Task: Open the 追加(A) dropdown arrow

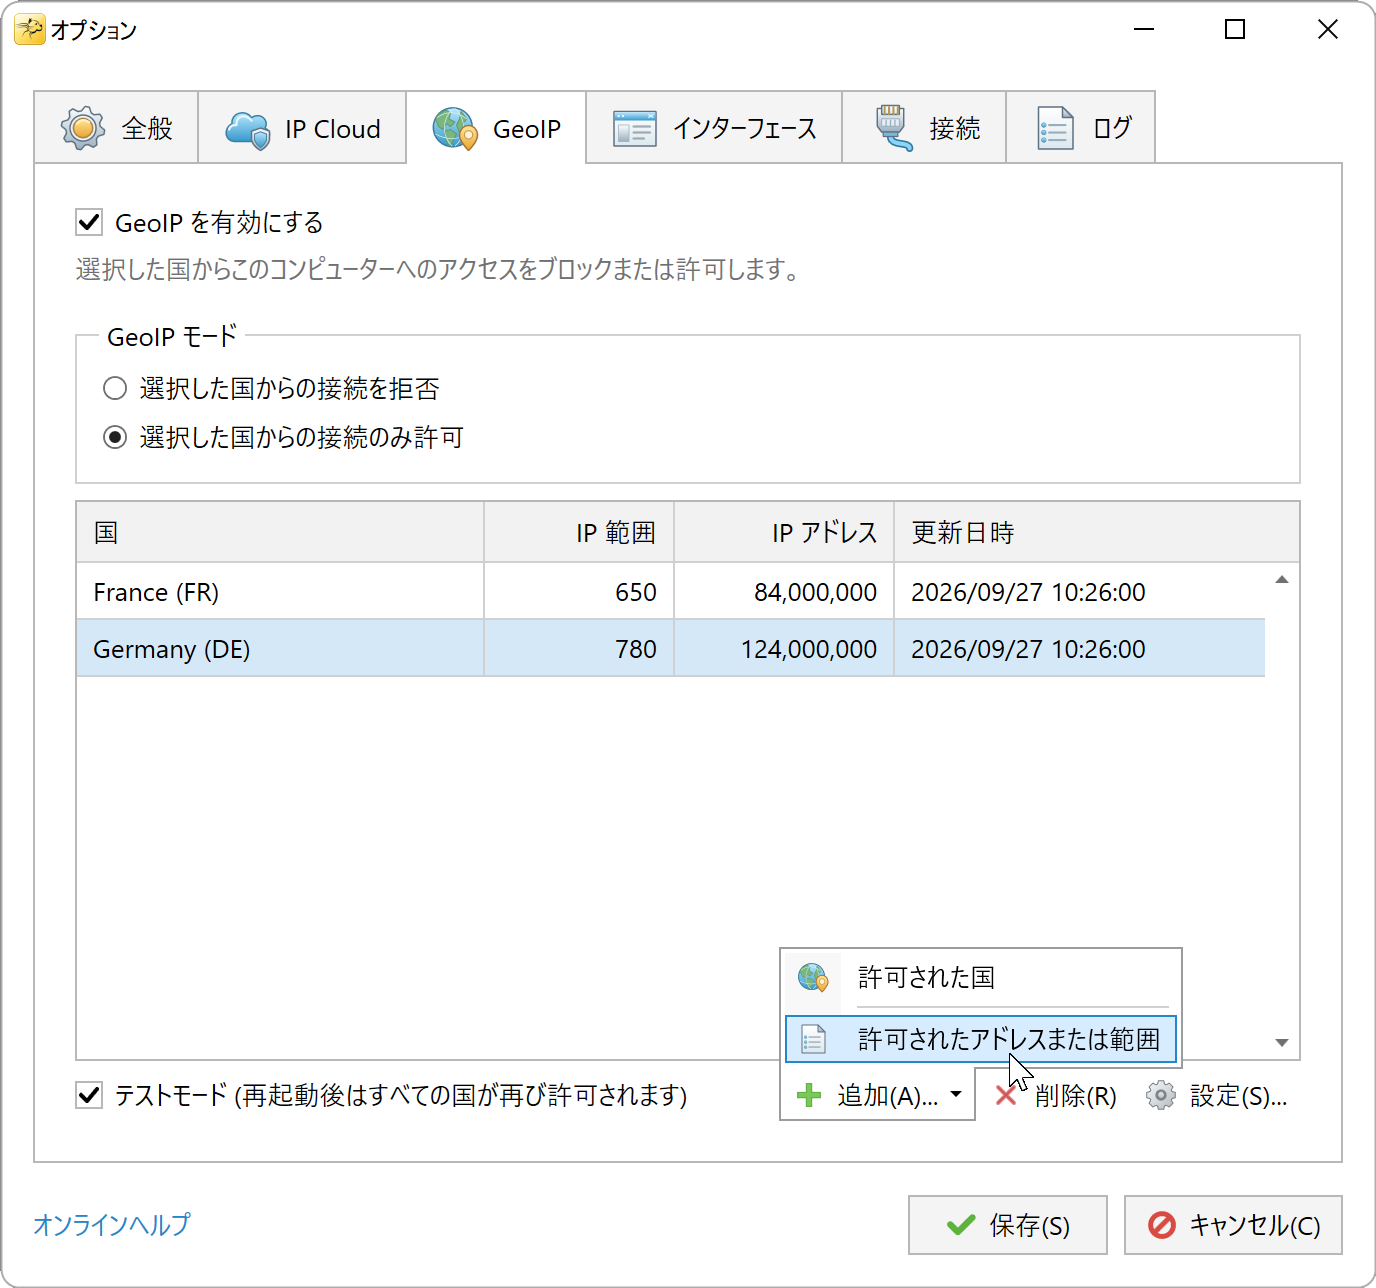Action: [x=956, y=1095]
